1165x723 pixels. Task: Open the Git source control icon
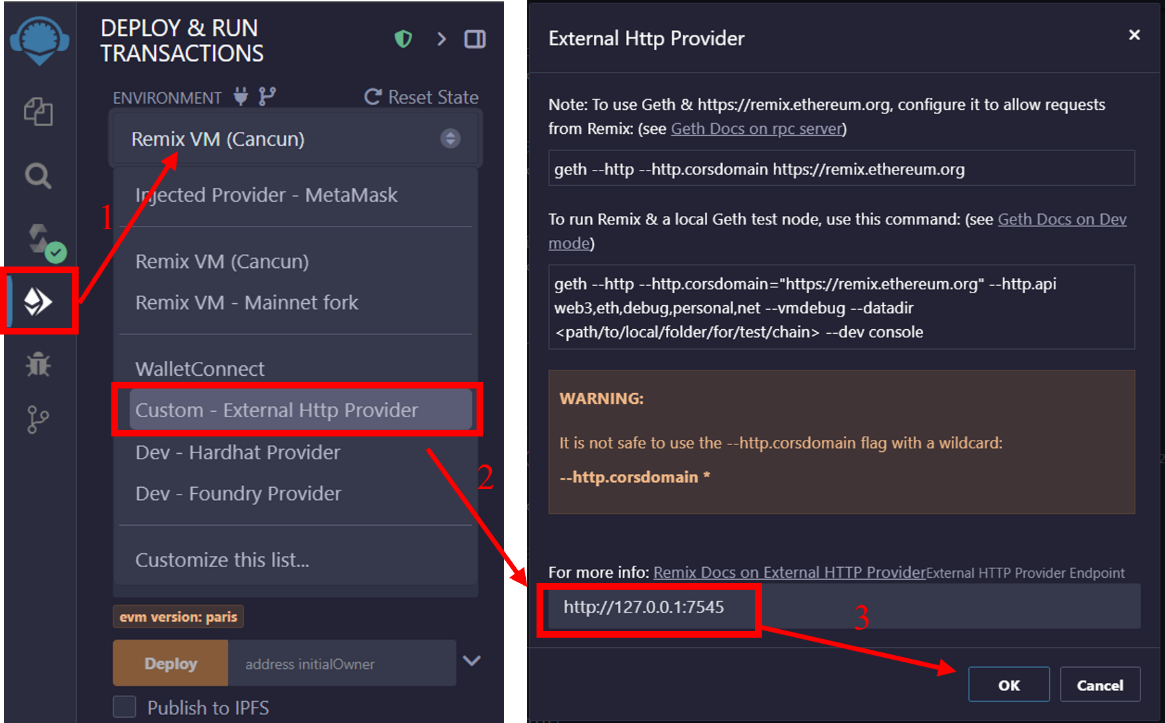[38, 419]
